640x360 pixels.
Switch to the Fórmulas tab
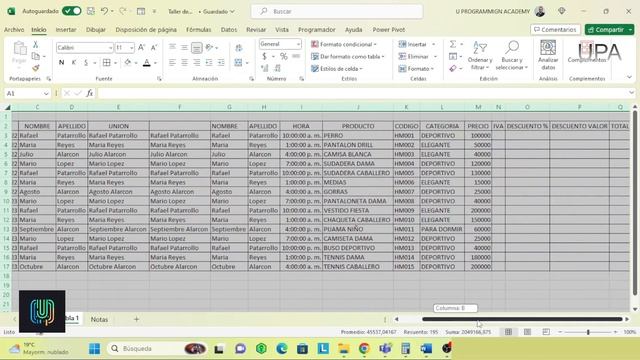198,30
